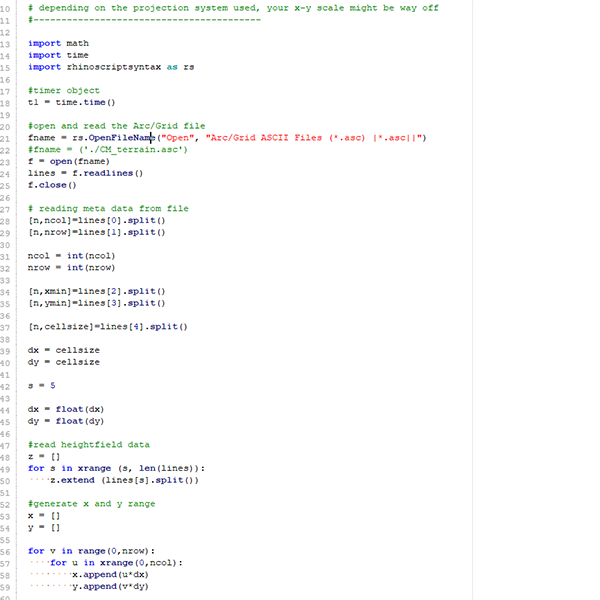This screenshot has height=600, width=600.
Task: Click the '[n,cellsize]=lines[4].split()' line
Action: (x=108, y=326)
